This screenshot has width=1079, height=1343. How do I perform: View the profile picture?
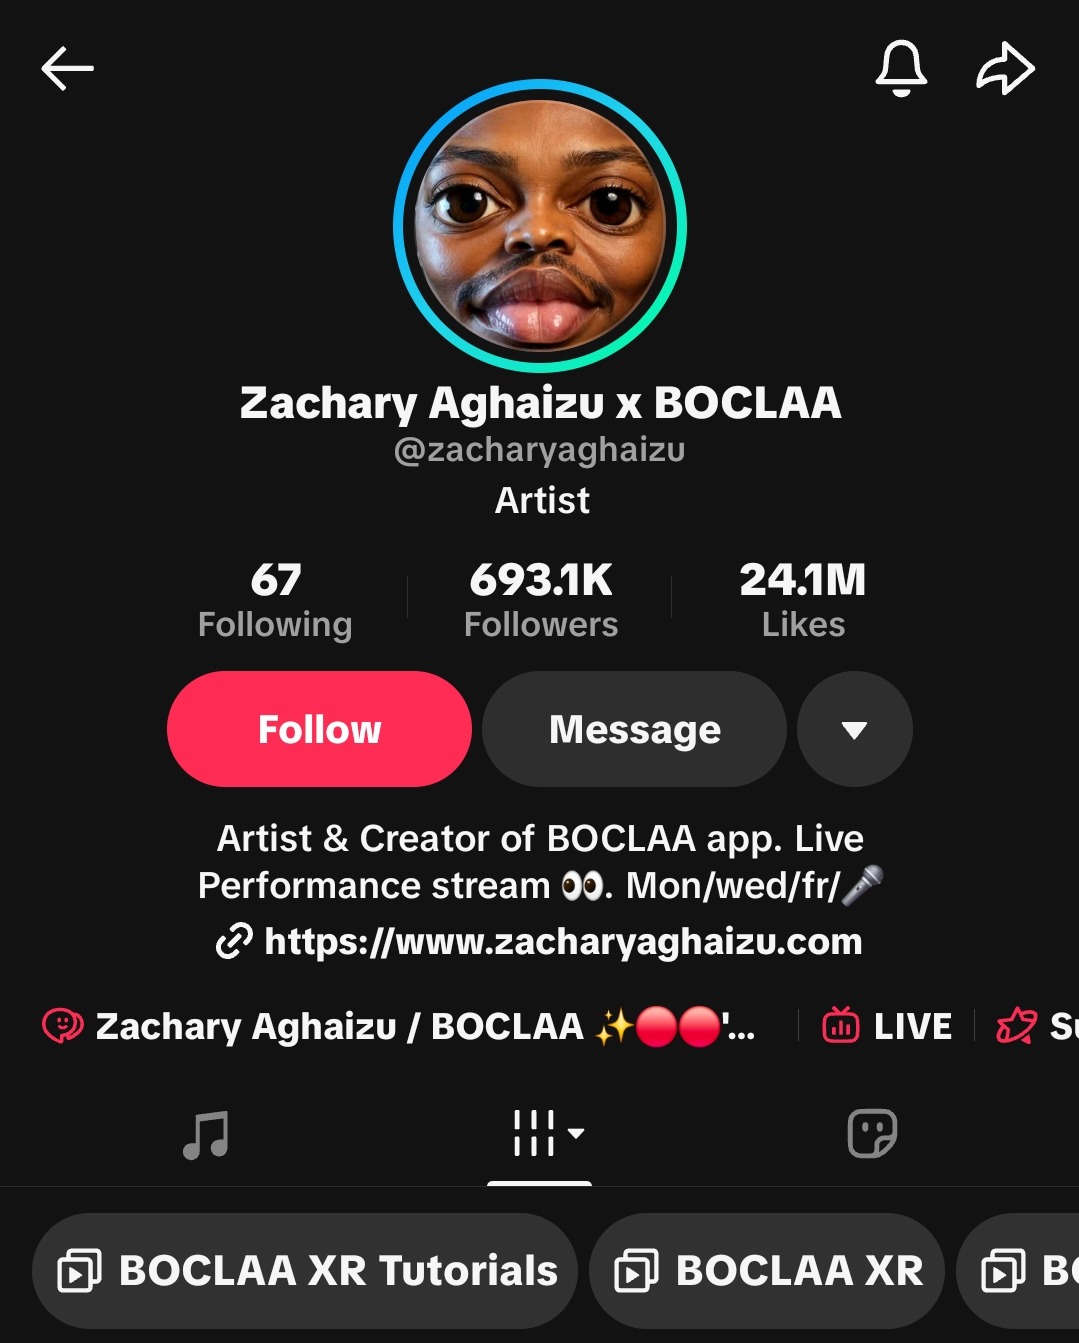pos(540,226)
